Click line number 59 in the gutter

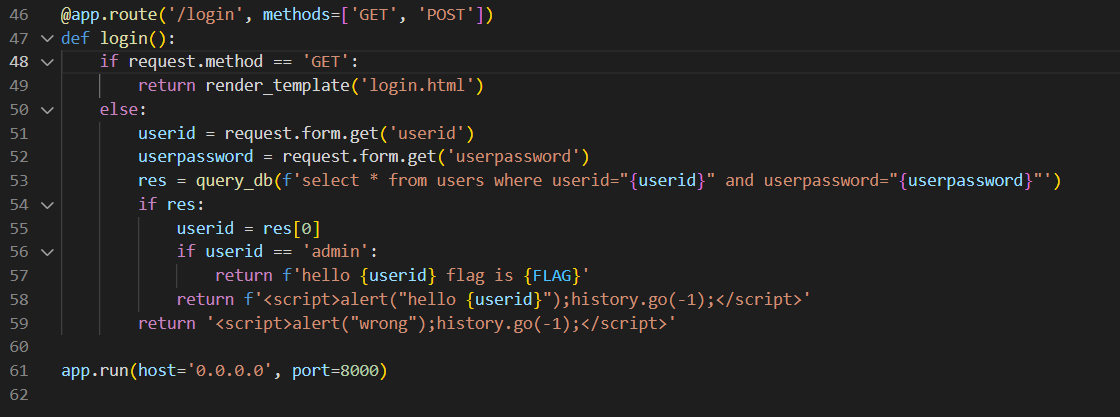tap(19, 323)
